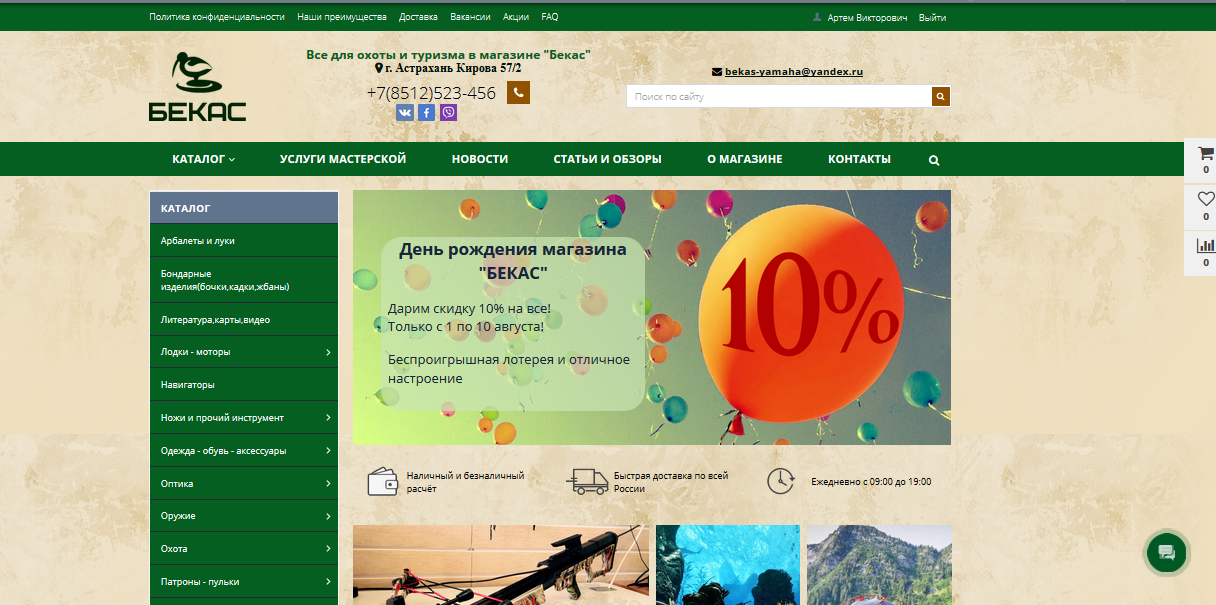1216x605 pixels.
Task: Click the Бекас store logo
Action: pos(197,86)
